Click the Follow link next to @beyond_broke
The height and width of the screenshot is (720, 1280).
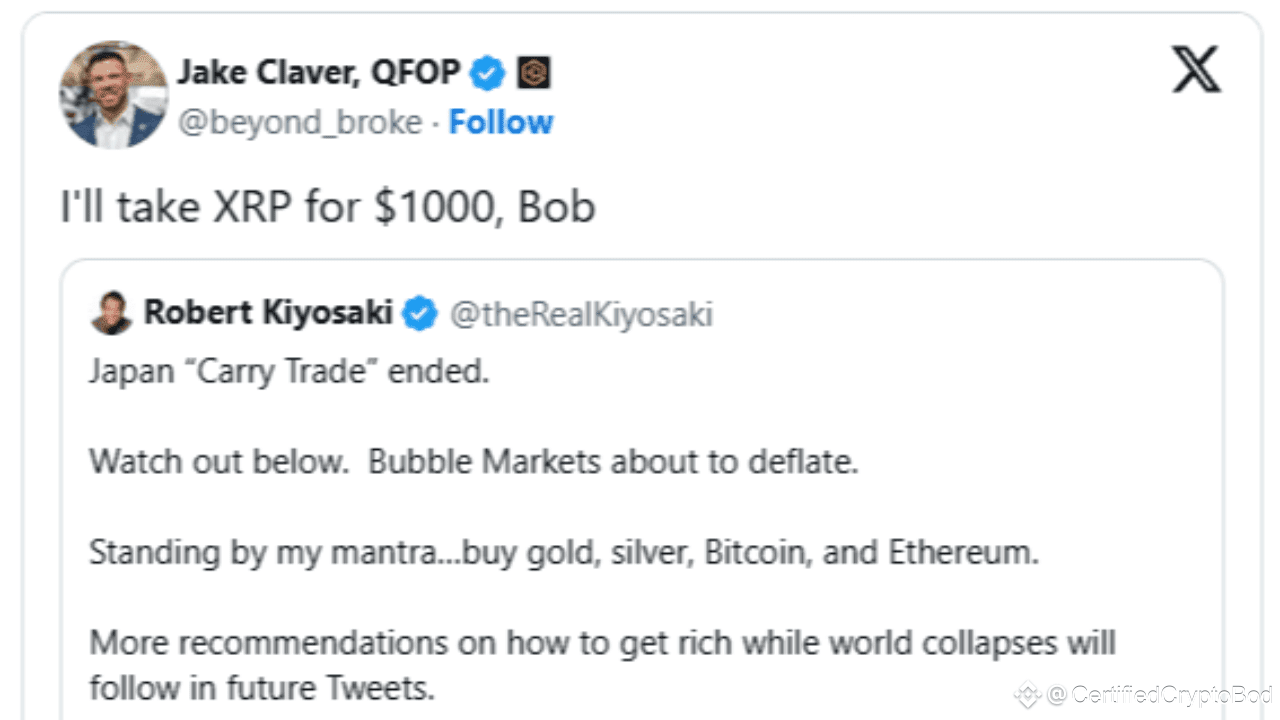pos(500,122)
